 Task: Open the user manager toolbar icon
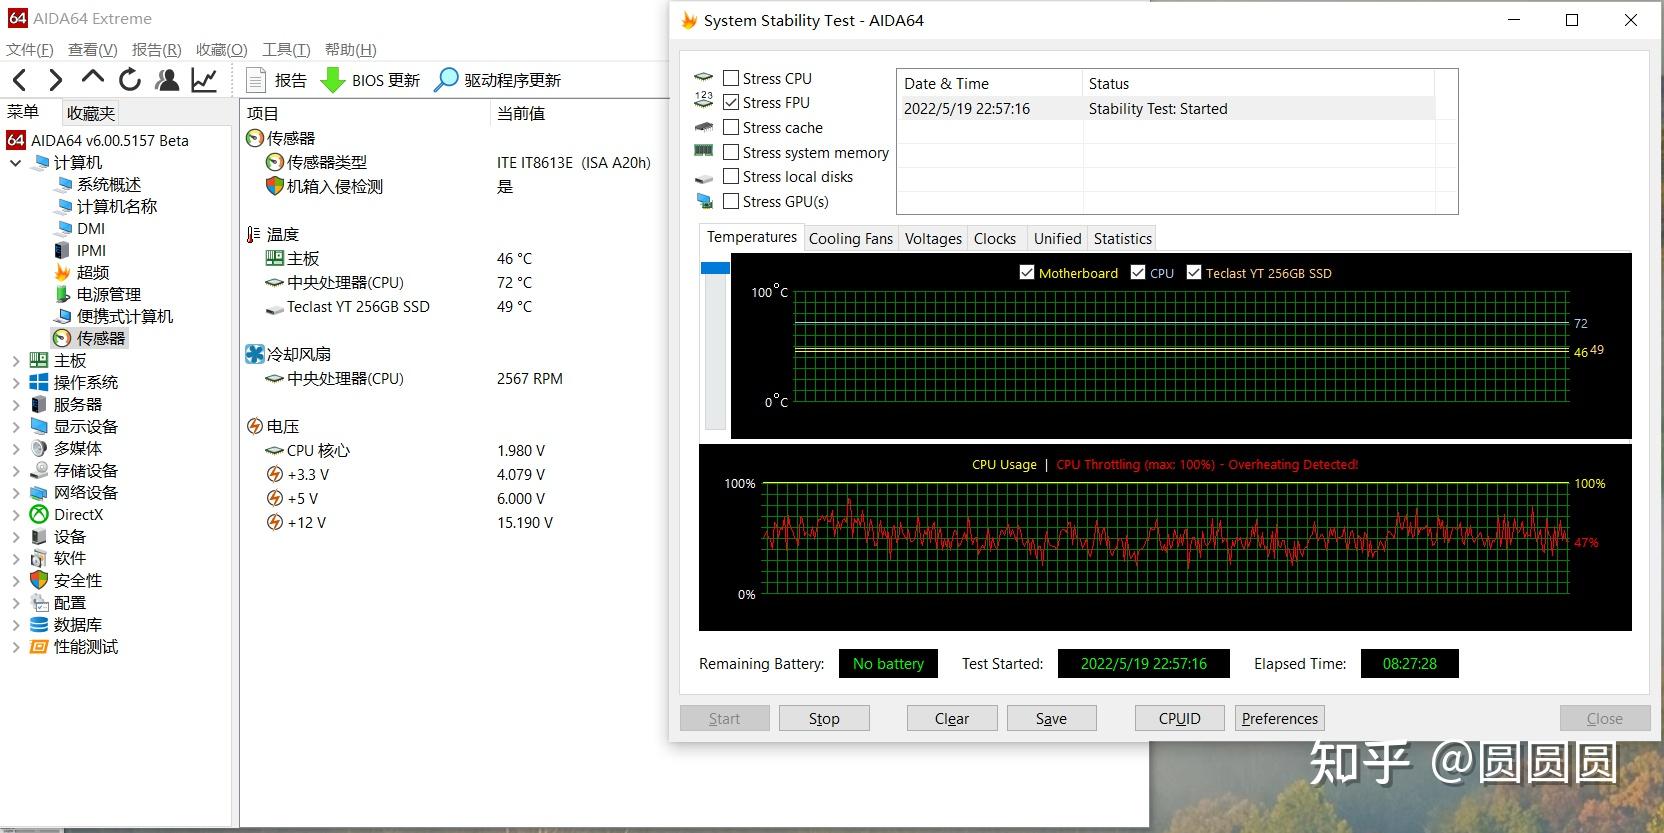[x=168, y=80]
